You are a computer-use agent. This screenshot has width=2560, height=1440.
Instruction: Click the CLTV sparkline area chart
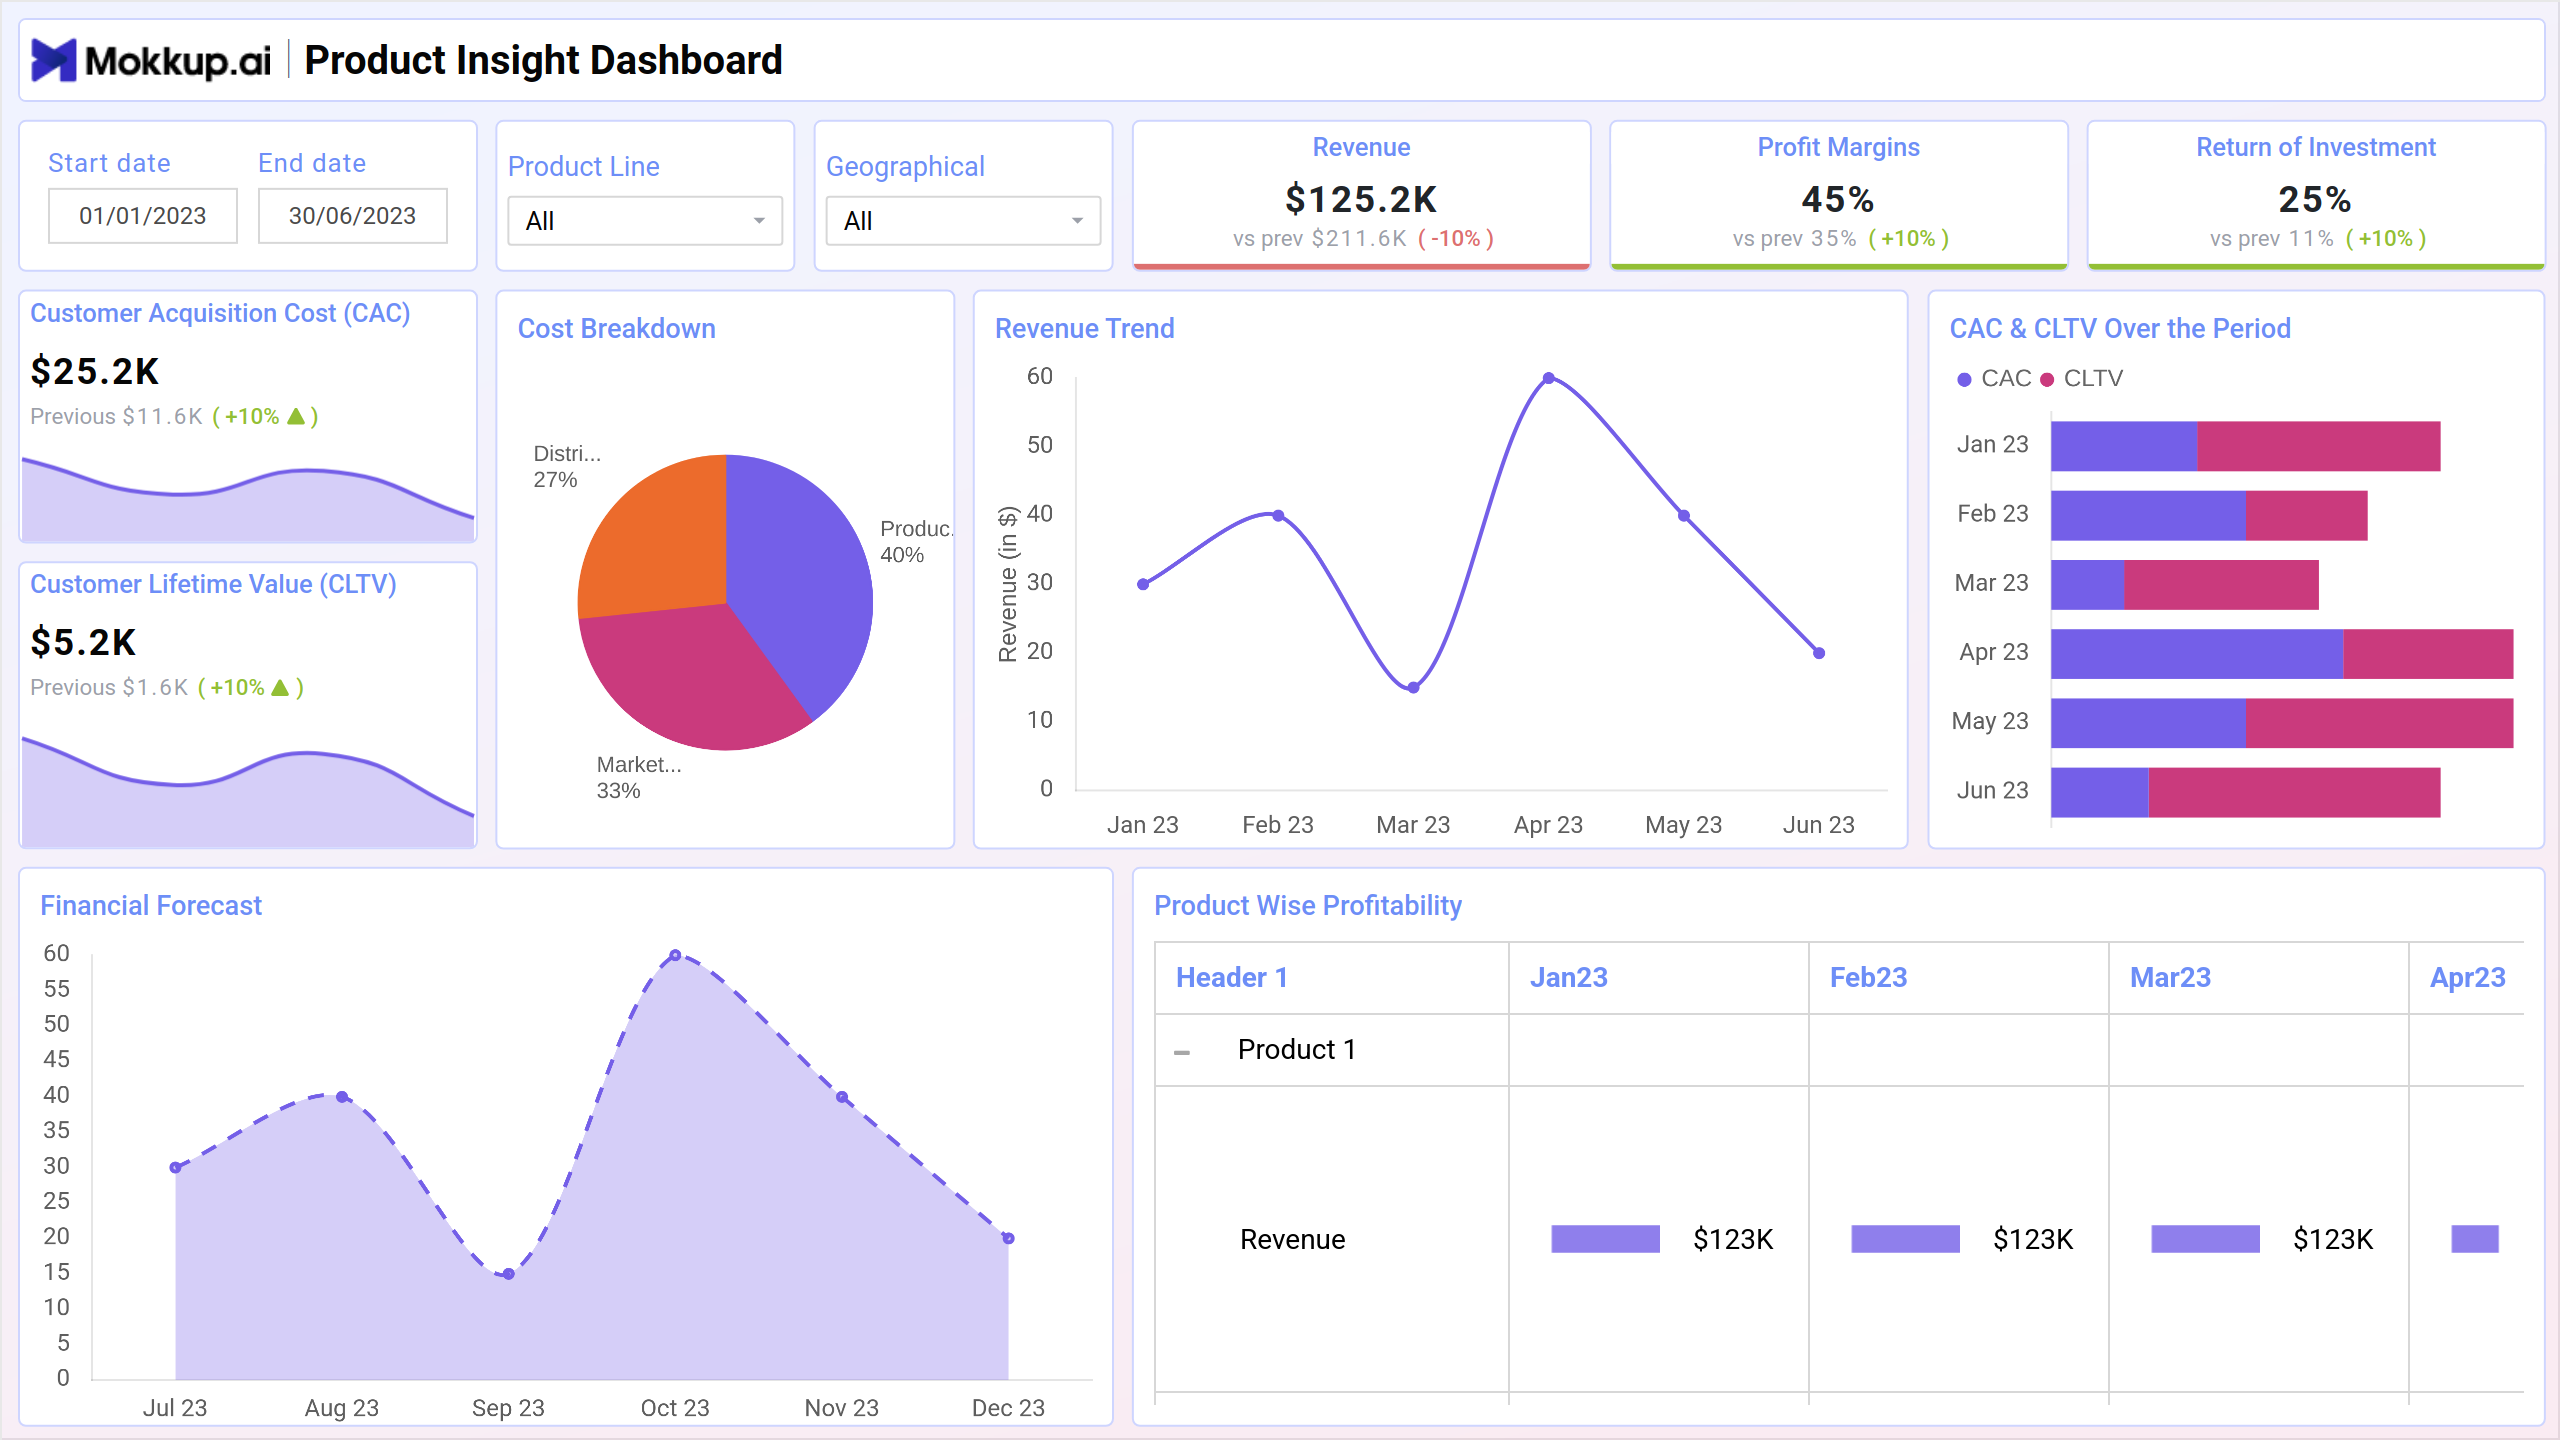[248, 792]
